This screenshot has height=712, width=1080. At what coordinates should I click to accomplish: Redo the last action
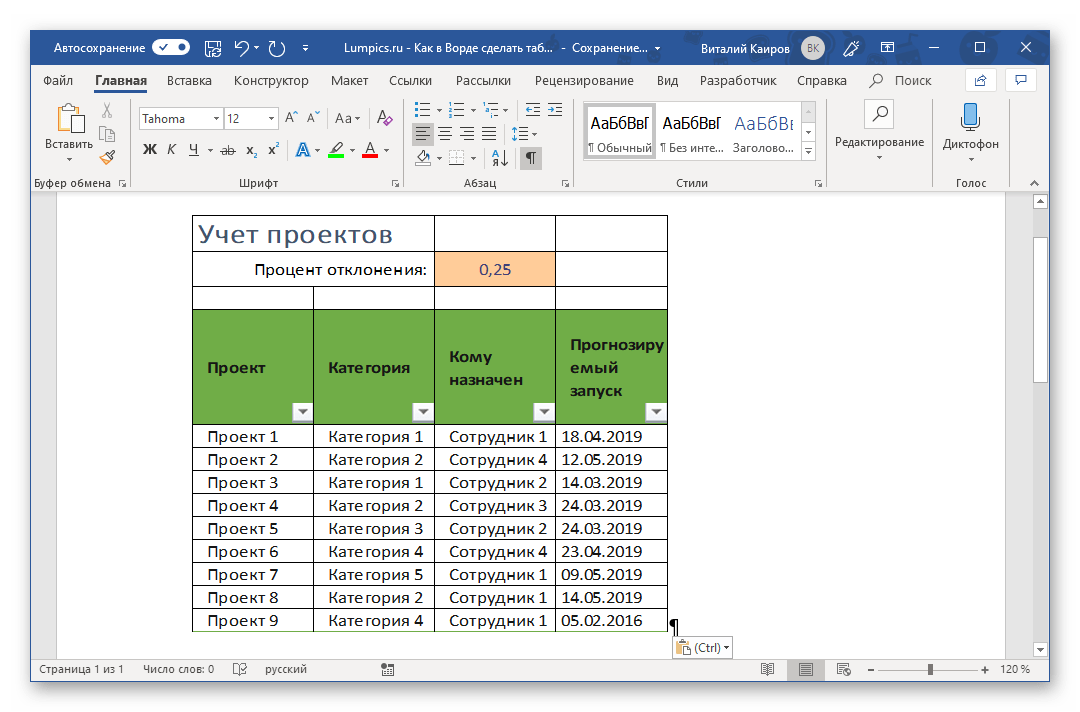coord(277,48)
